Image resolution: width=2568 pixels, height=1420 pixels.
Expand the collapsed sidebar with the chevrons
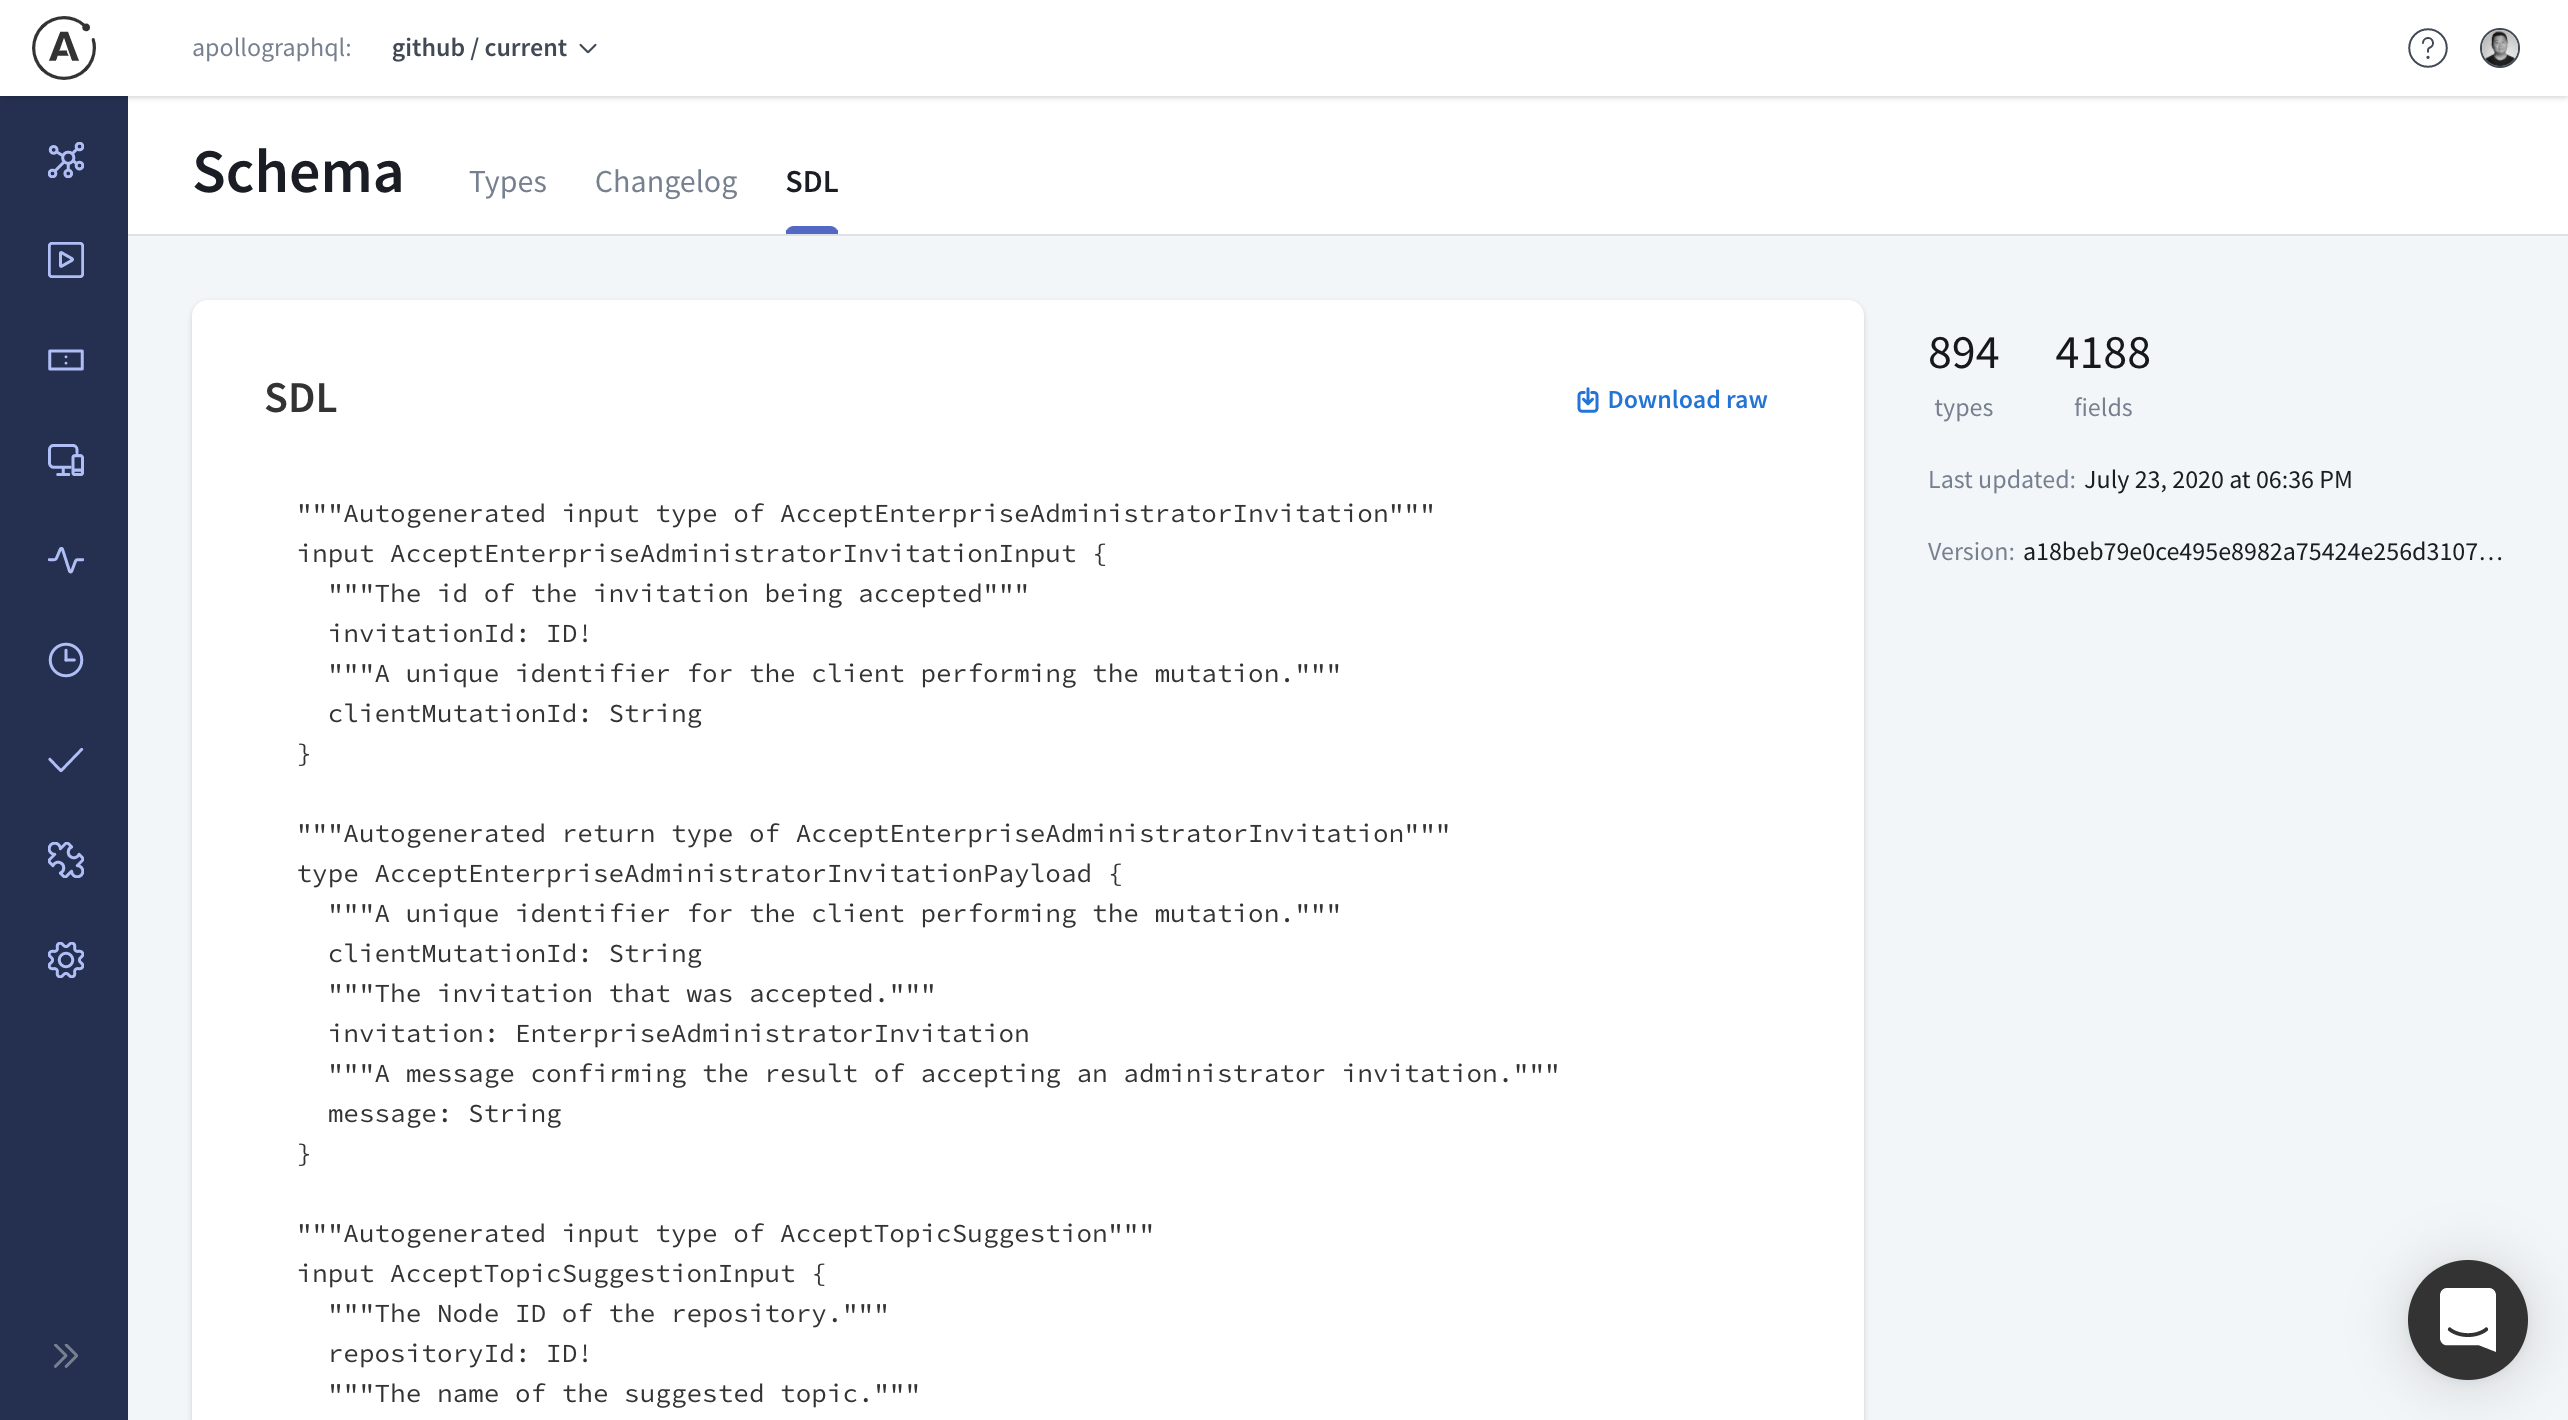coord(64,1356)
